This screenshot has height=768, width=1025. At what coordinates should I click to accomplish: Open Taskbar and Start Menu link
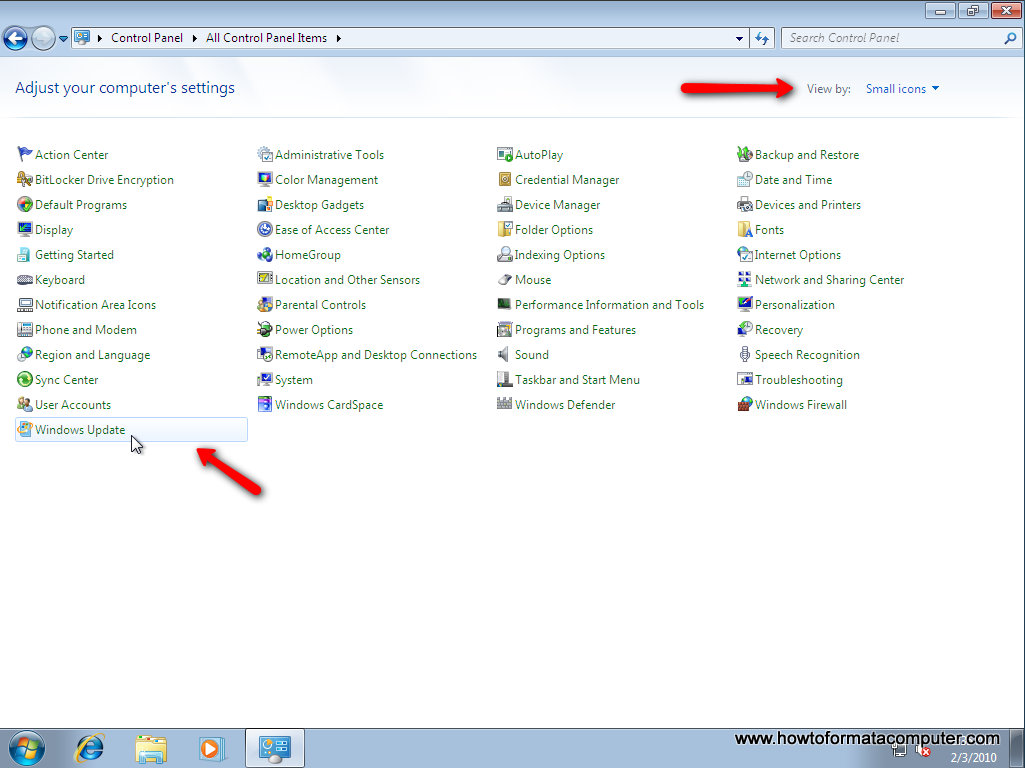point(577,380)
